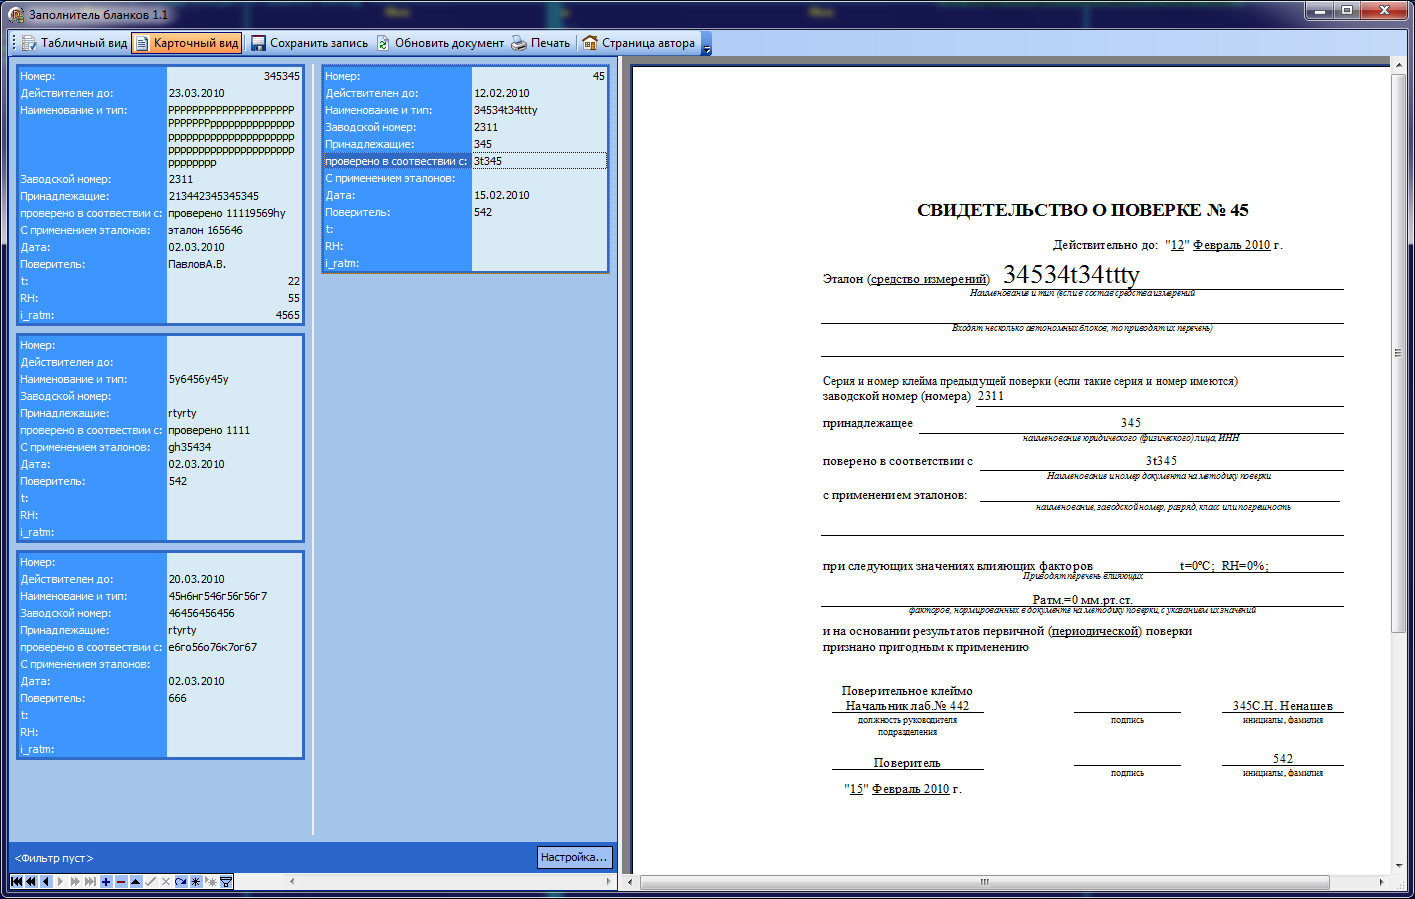The height and width of the screenshot is (899, 1415).
Task: Click Сохранить запись in toolbar
Action: point(309,43)
